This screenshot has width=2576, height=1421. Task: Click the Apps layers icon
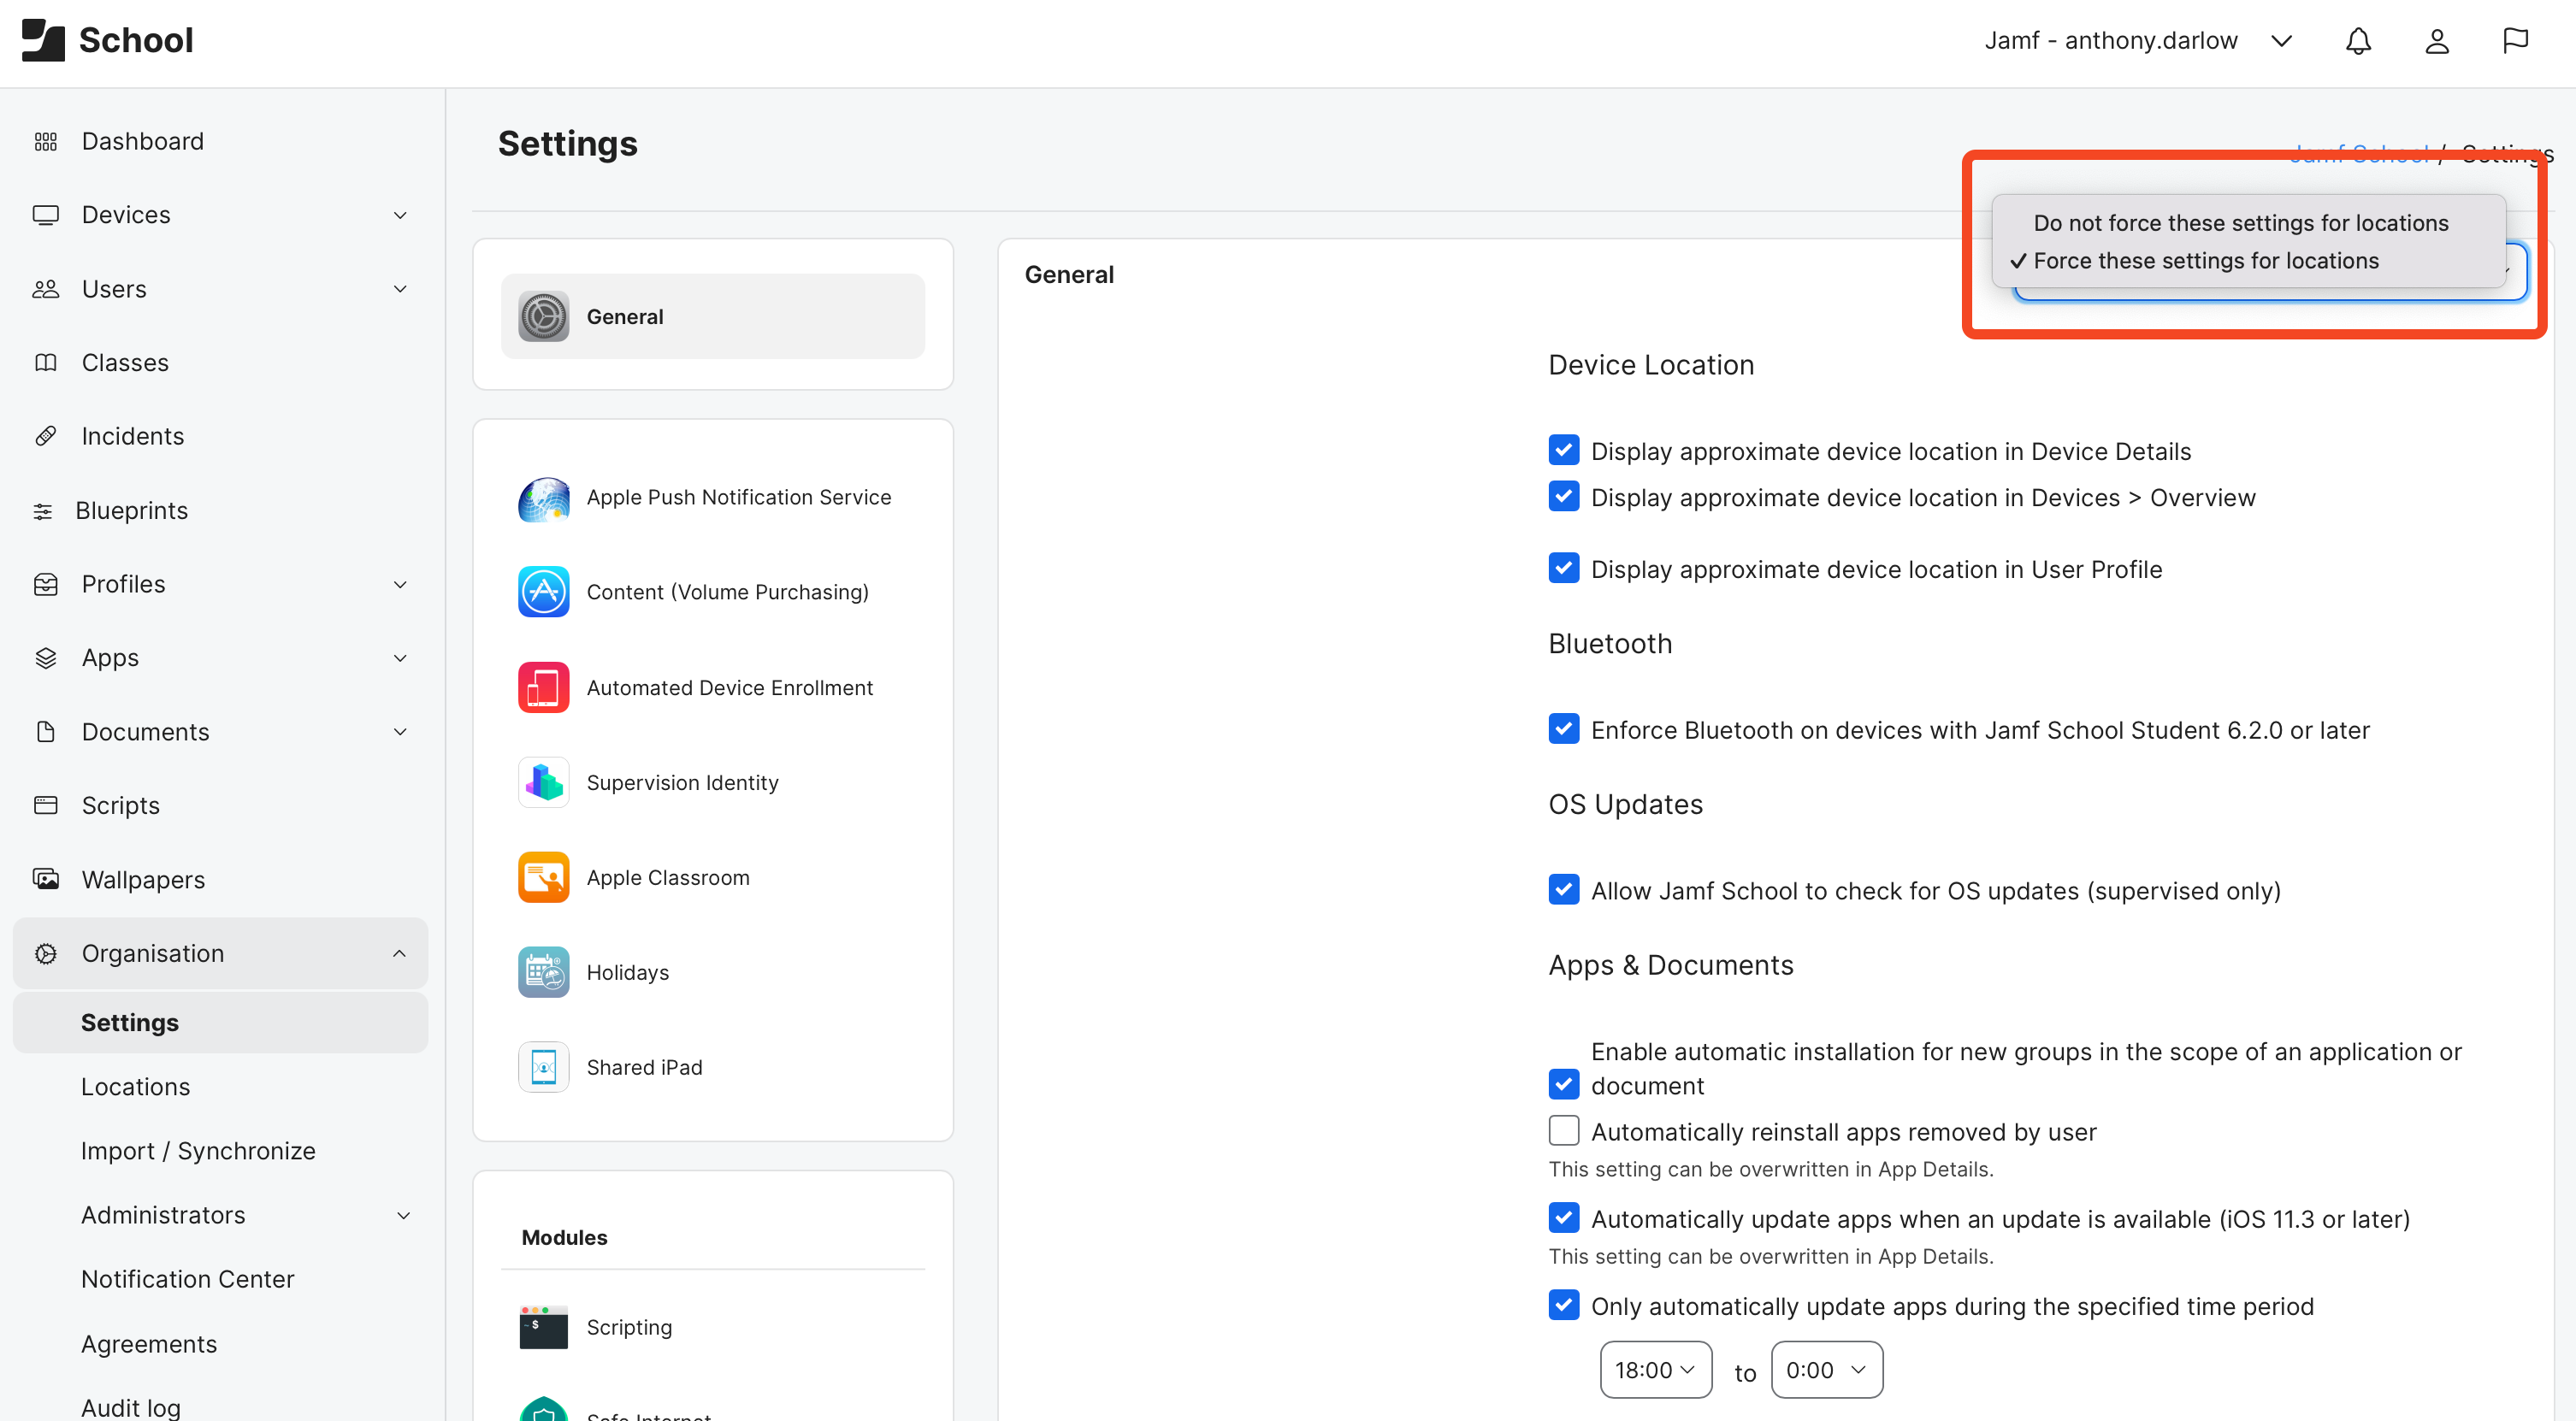coord(46,658)
